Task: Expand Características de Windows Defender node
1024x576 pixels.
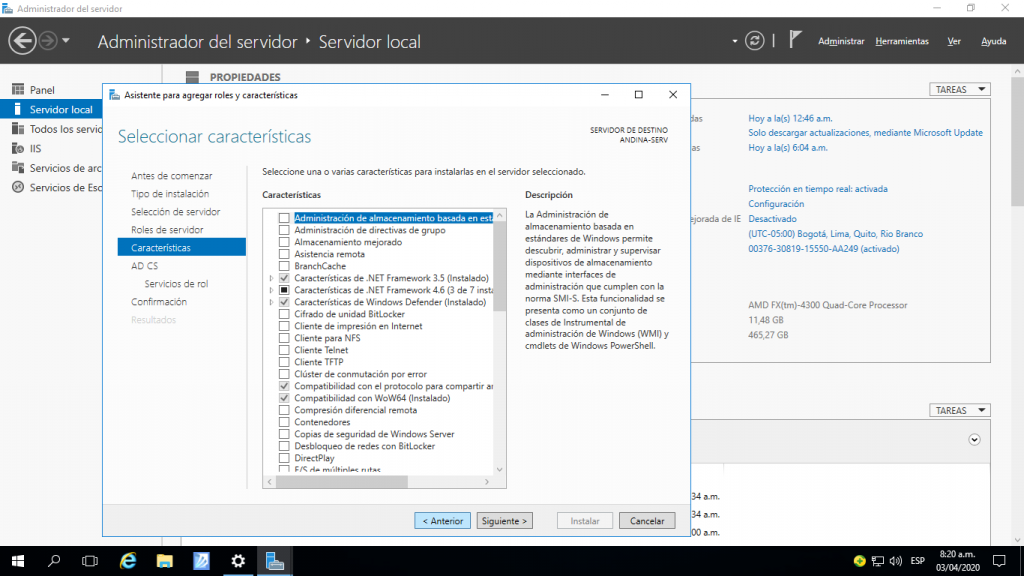Action: click(x=271, y=302)
